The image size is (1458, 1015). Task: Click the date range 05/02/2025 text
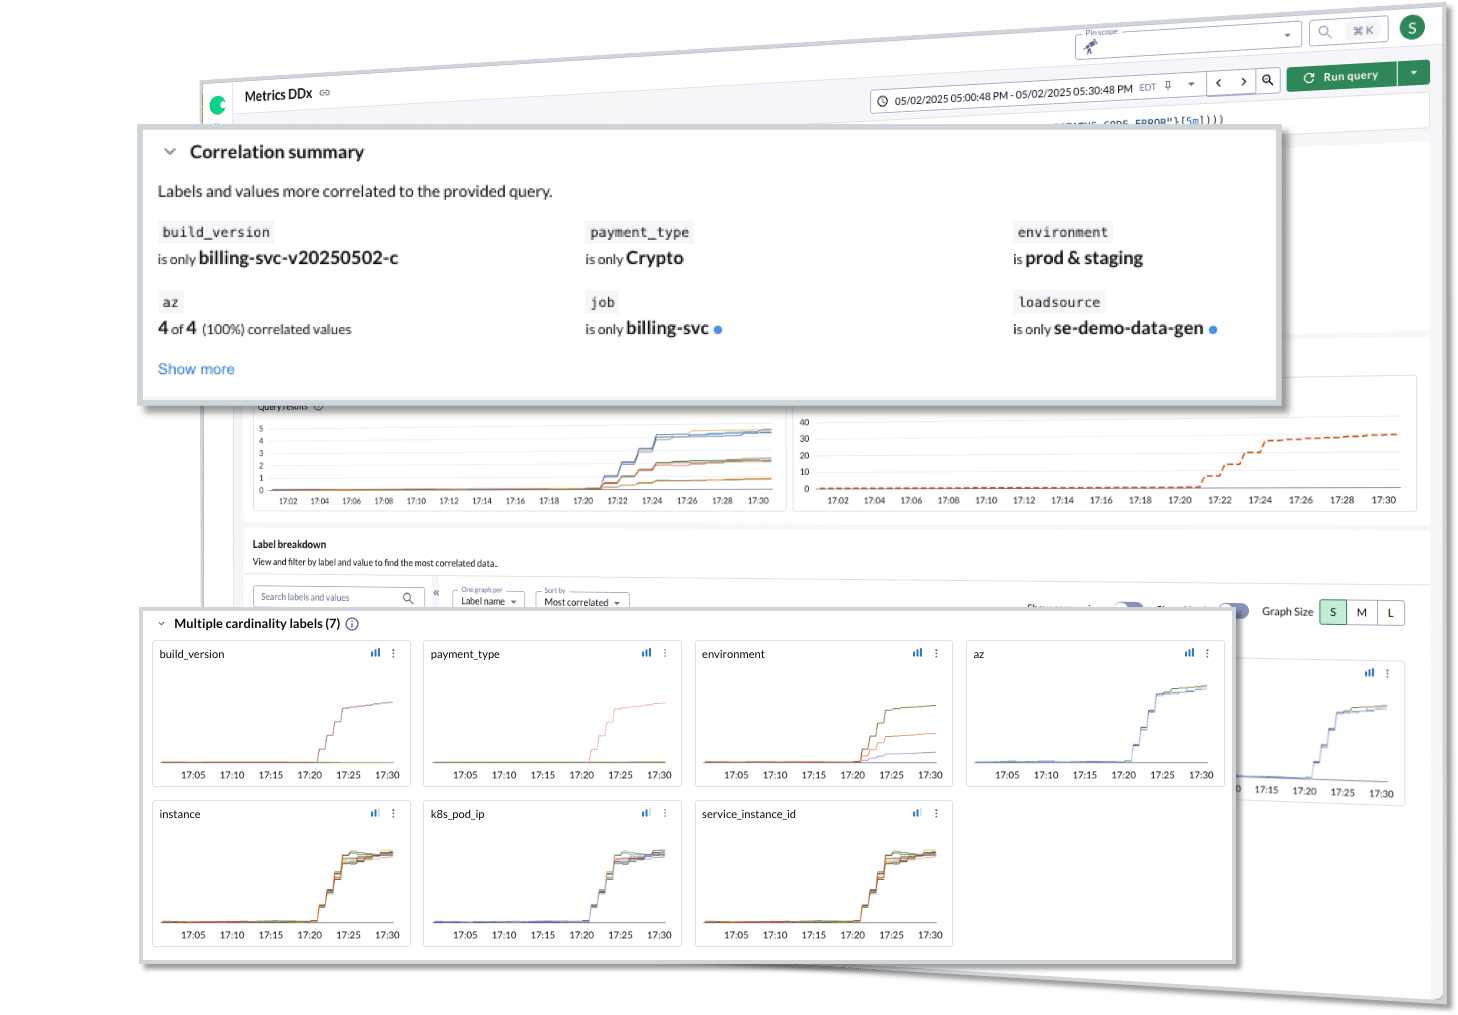coord(1013,95)
